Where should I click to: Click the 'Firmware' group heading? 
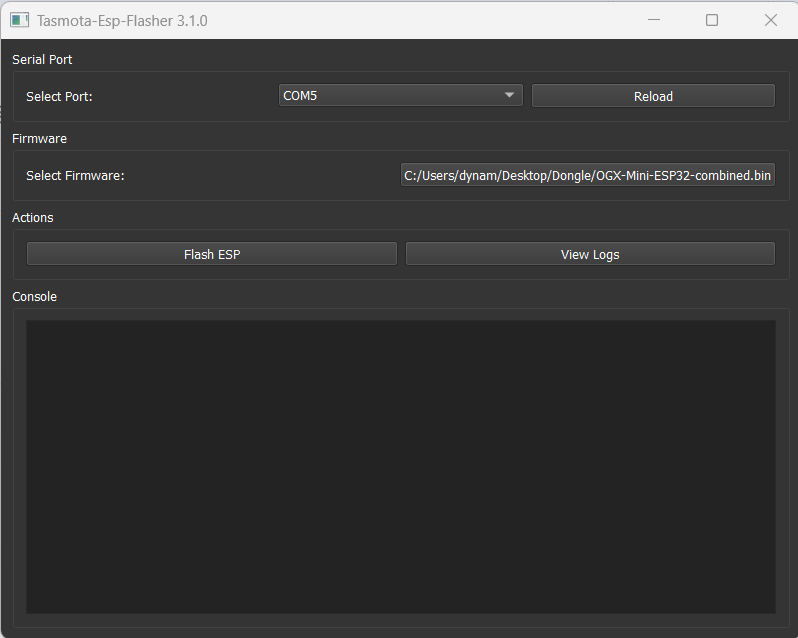[x=39, y=138]
